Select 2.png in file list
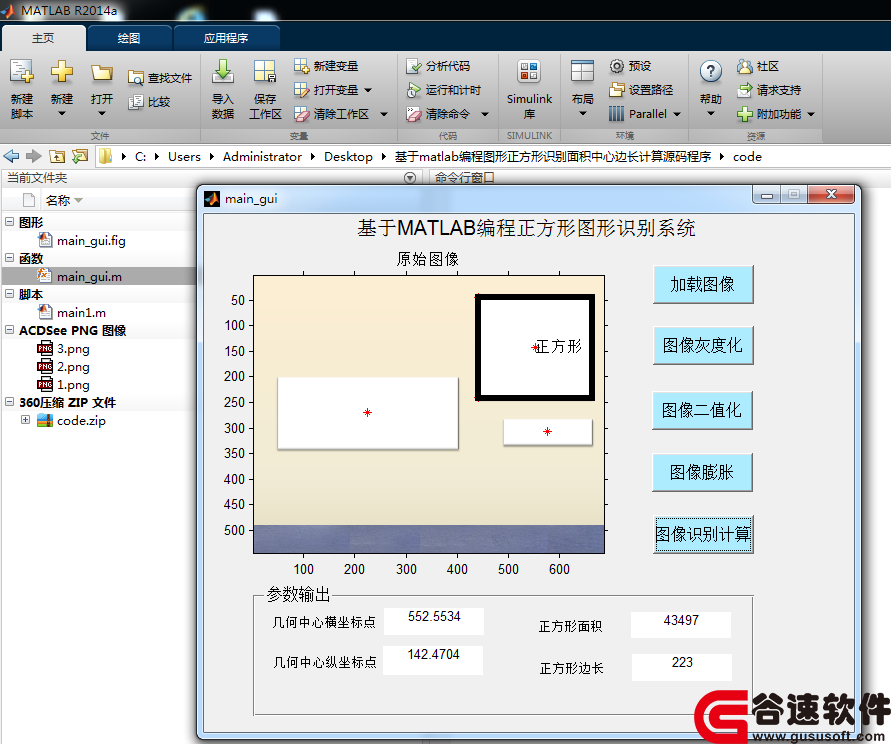The image size is (891, 744). pos(73,367)
